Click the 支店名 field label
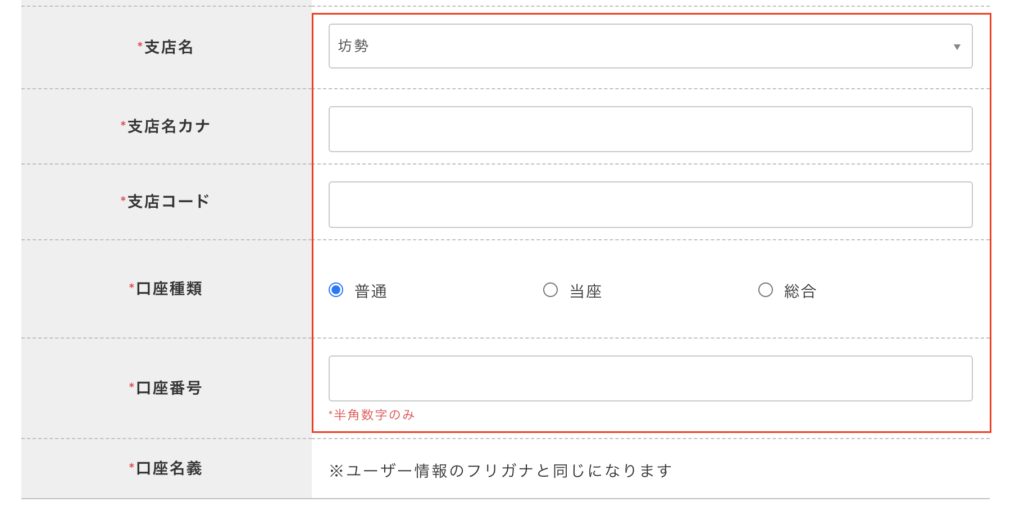 point(168,47)
